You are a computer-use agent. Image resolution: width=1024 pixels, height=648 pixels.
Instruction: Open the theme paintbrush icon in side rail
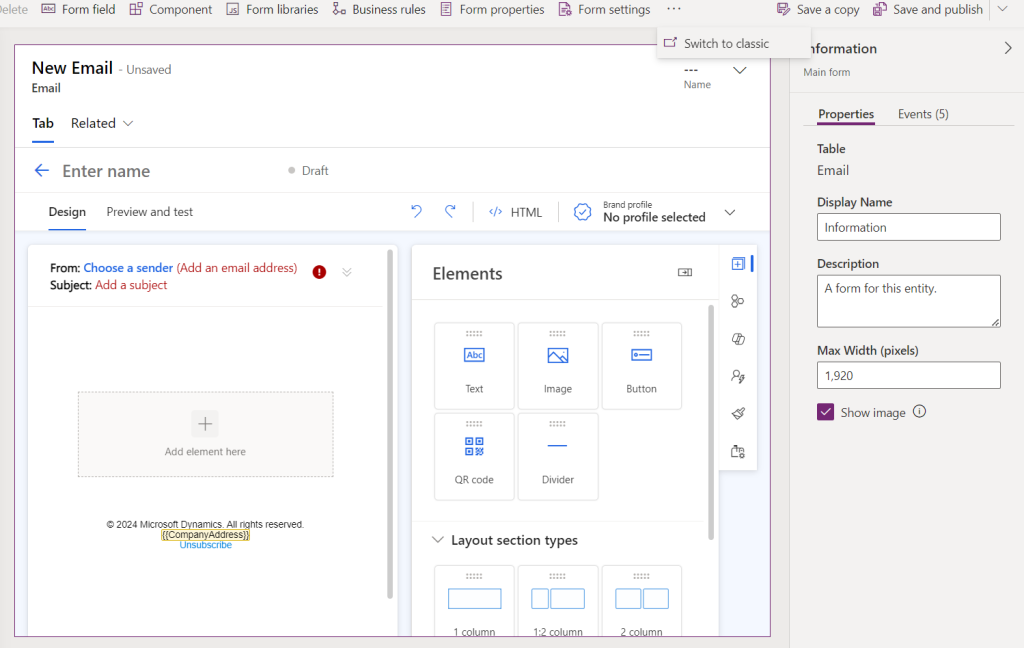point(738,413)
